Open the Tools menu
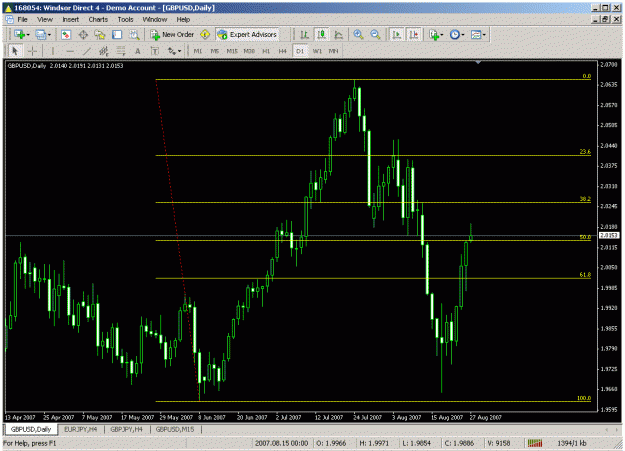The width and height of the screenshot is (625, 451). [125, 20]
